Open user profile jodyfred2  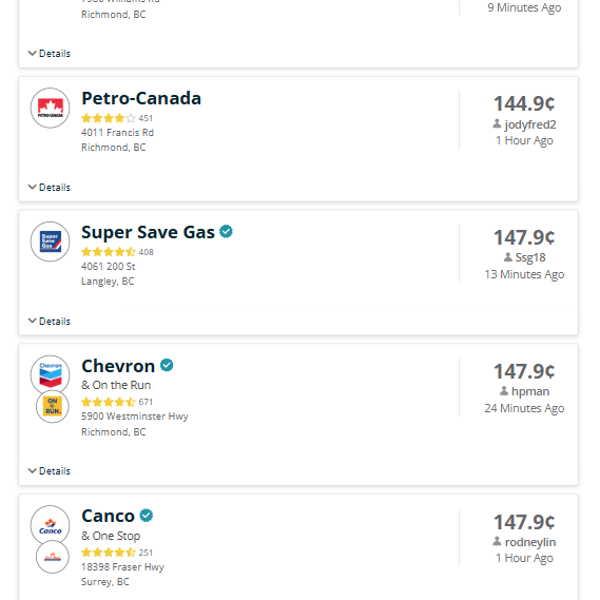coord(530,124)
